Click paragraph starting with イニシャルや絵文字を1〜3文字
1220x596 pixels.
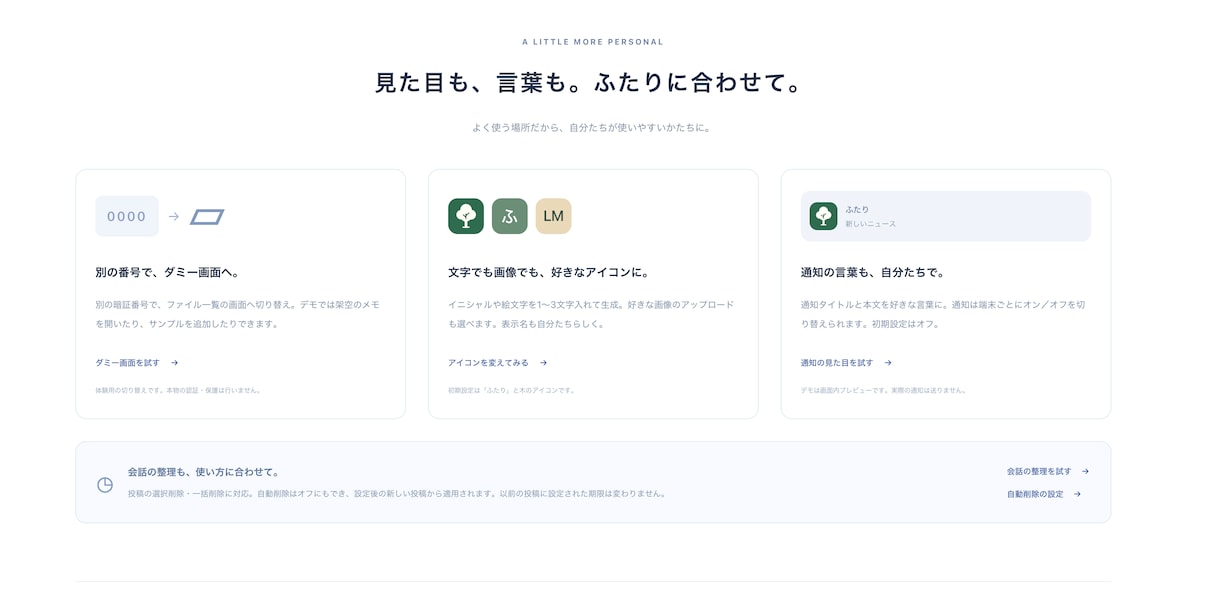click(591, 314)
